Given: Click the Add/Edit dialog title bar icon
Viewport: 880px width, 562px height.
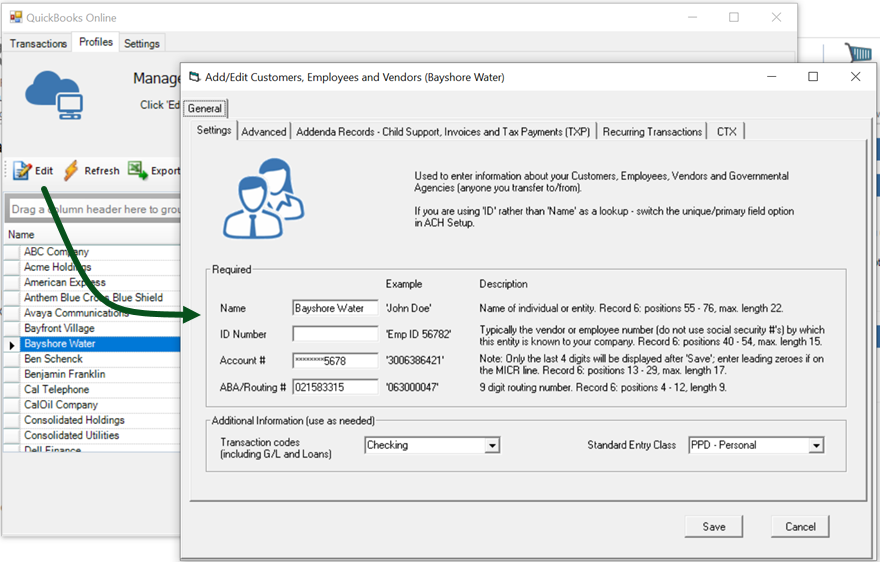Looking at the screenshot, I should point(194,76).
